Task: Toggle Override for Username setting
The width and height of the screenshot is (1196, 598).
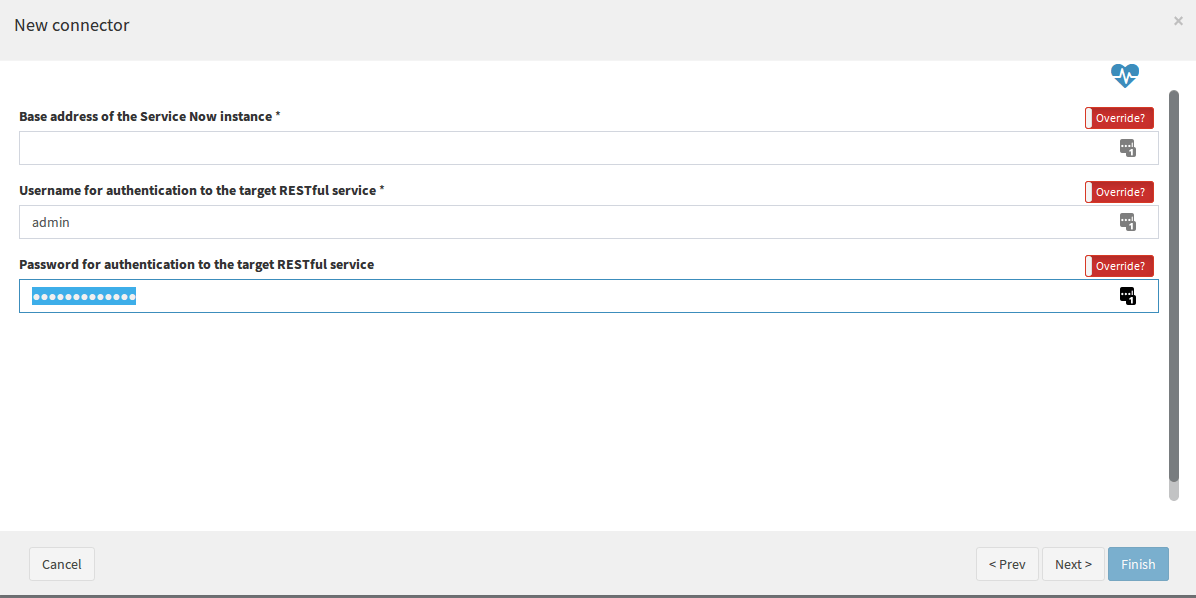Action: [x=1119, y=192]
